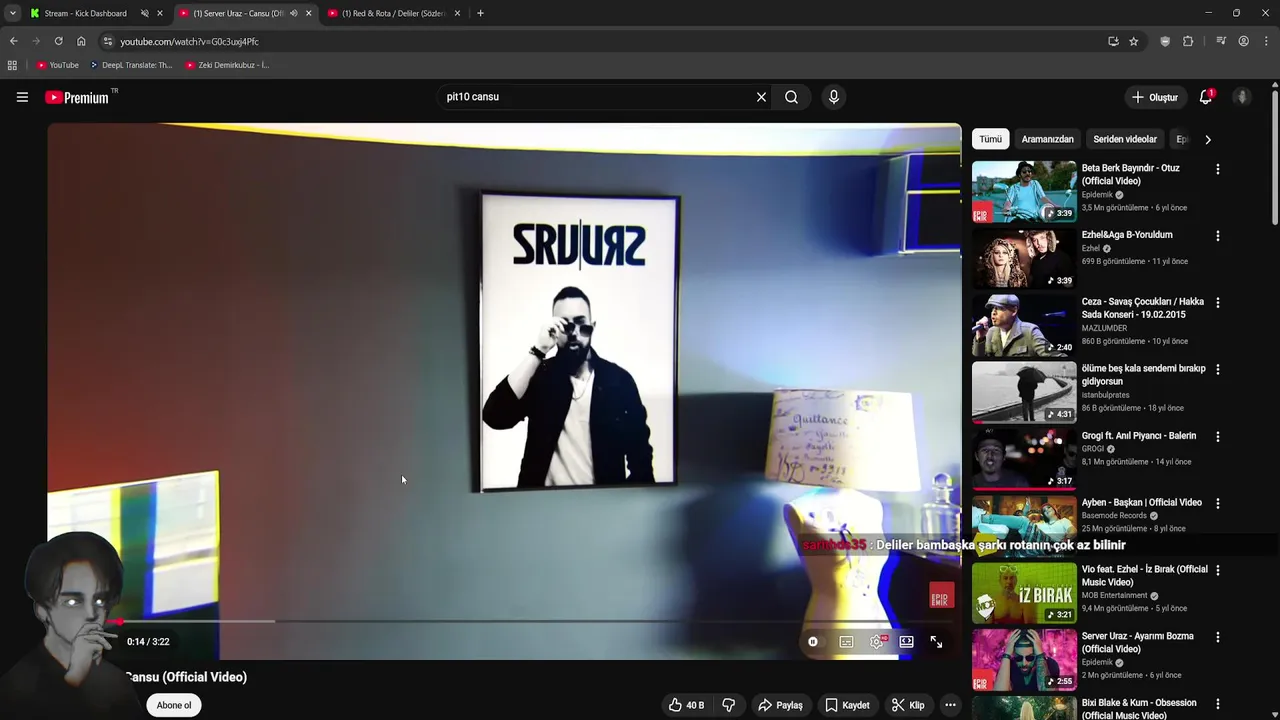
Task: Open options for Vio İz Bırak video
Action: pos(1217,570)
